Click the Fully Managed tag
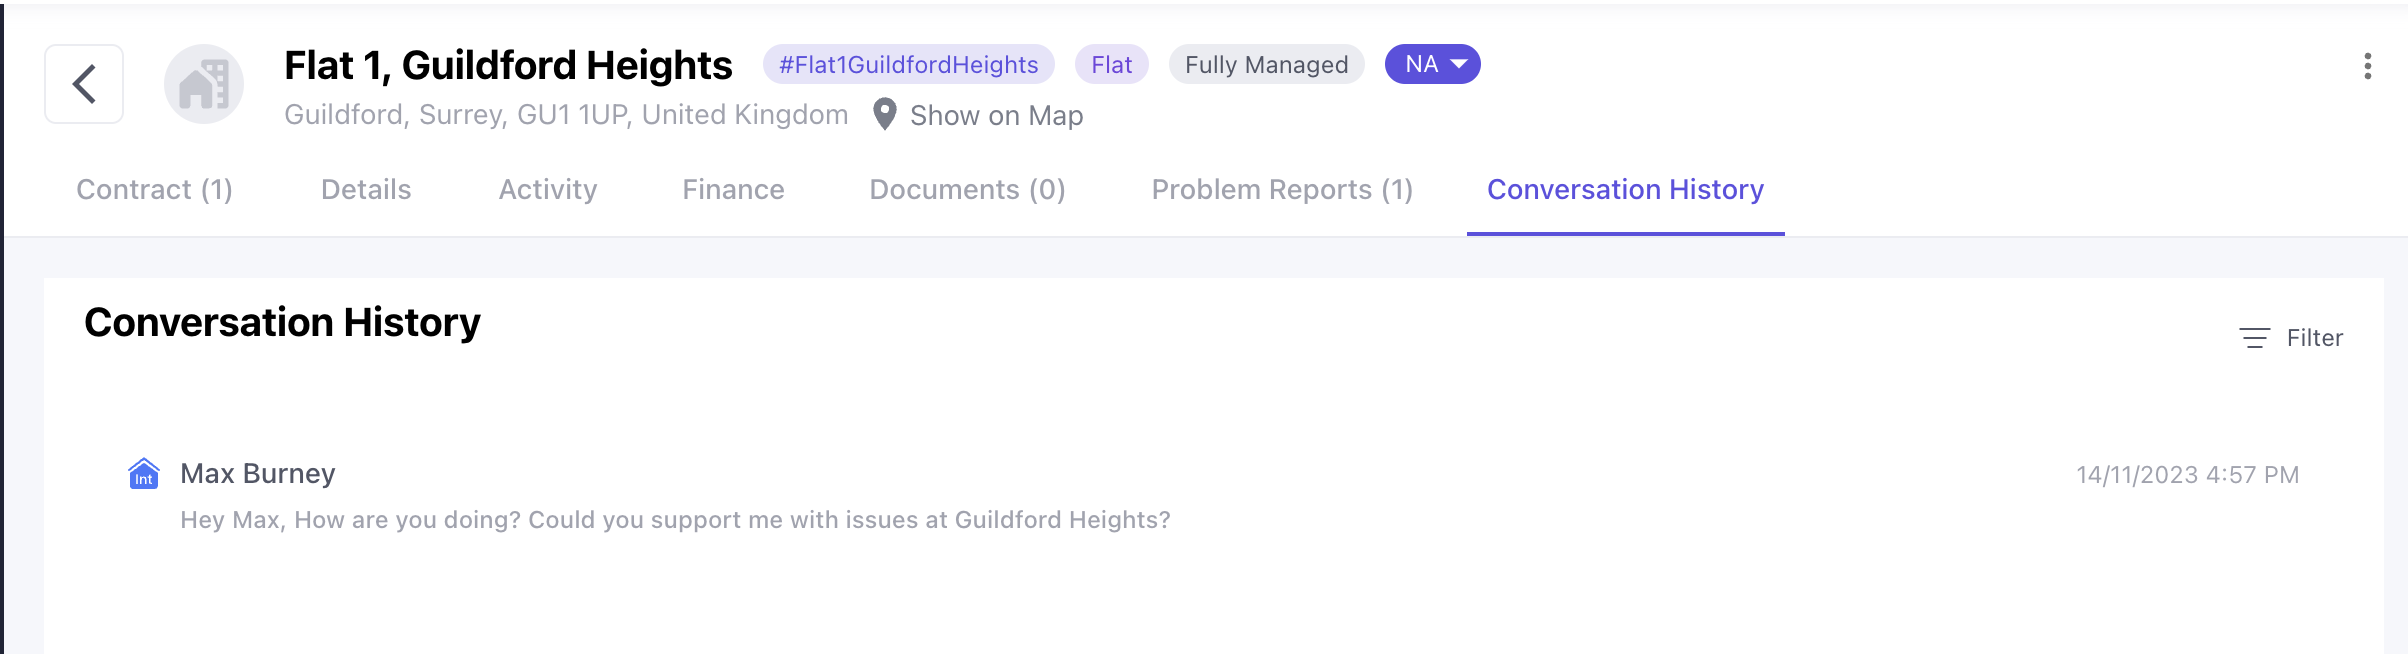Viewport: 2408px width, 654px height. (1266, 64)
